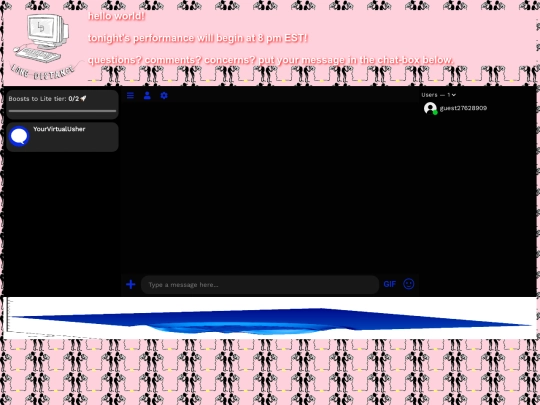Open the YourVirtualUsher chat room
Viewport: 540px width, 405px height.
click(x=62, y=137)
